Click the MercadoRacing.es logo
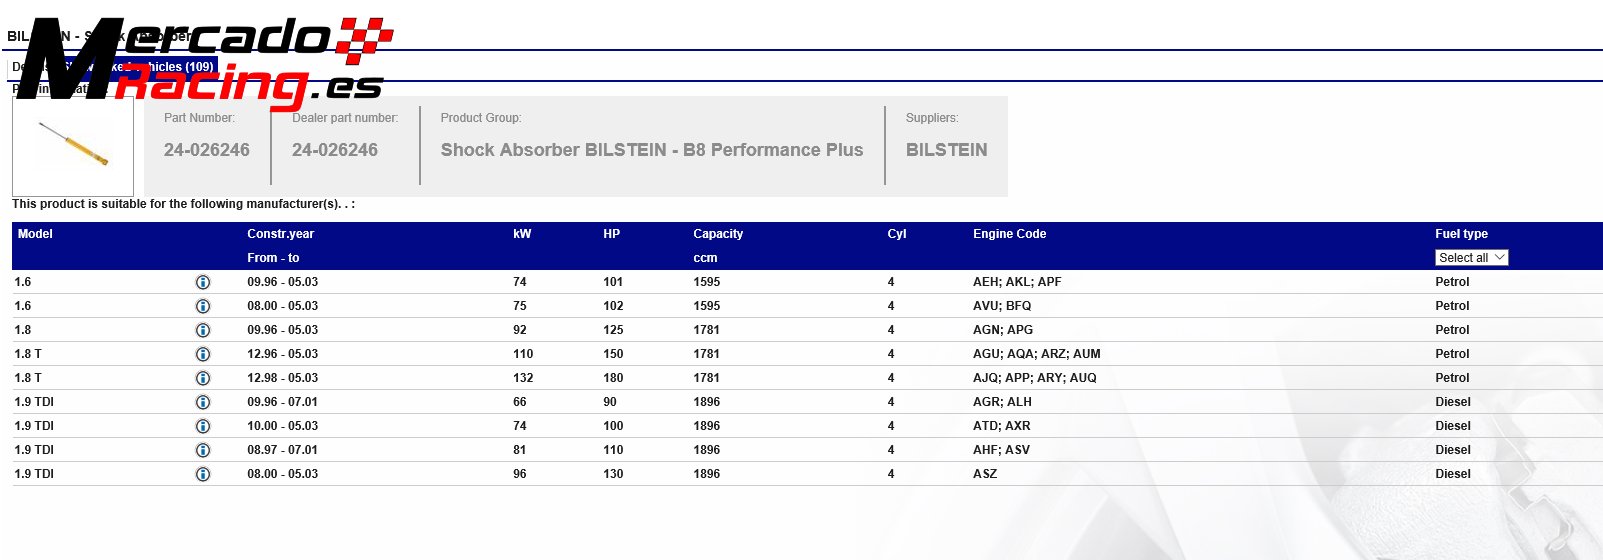Viewport: 1603px width, 560px height. click(205, 60)
